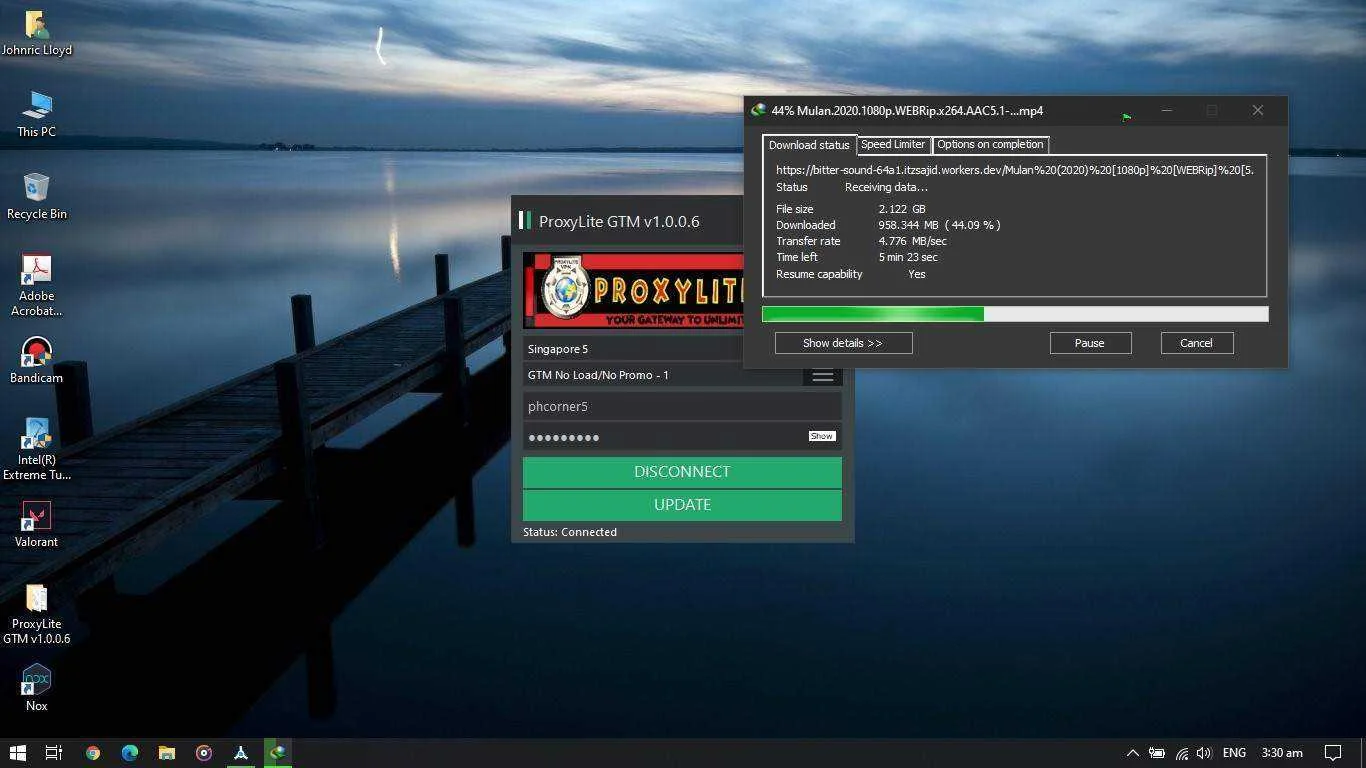Close the IDM download window

tap(1258, 111)
